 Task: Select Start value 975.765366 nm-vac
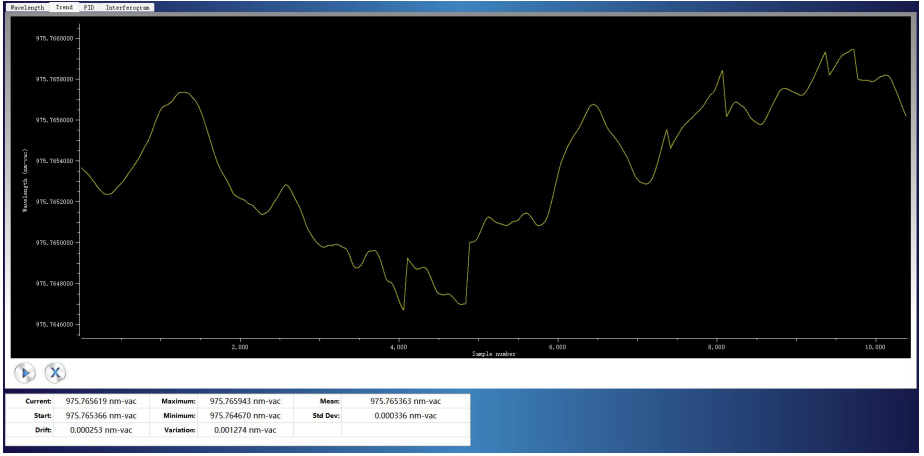[x=101, y=415]
